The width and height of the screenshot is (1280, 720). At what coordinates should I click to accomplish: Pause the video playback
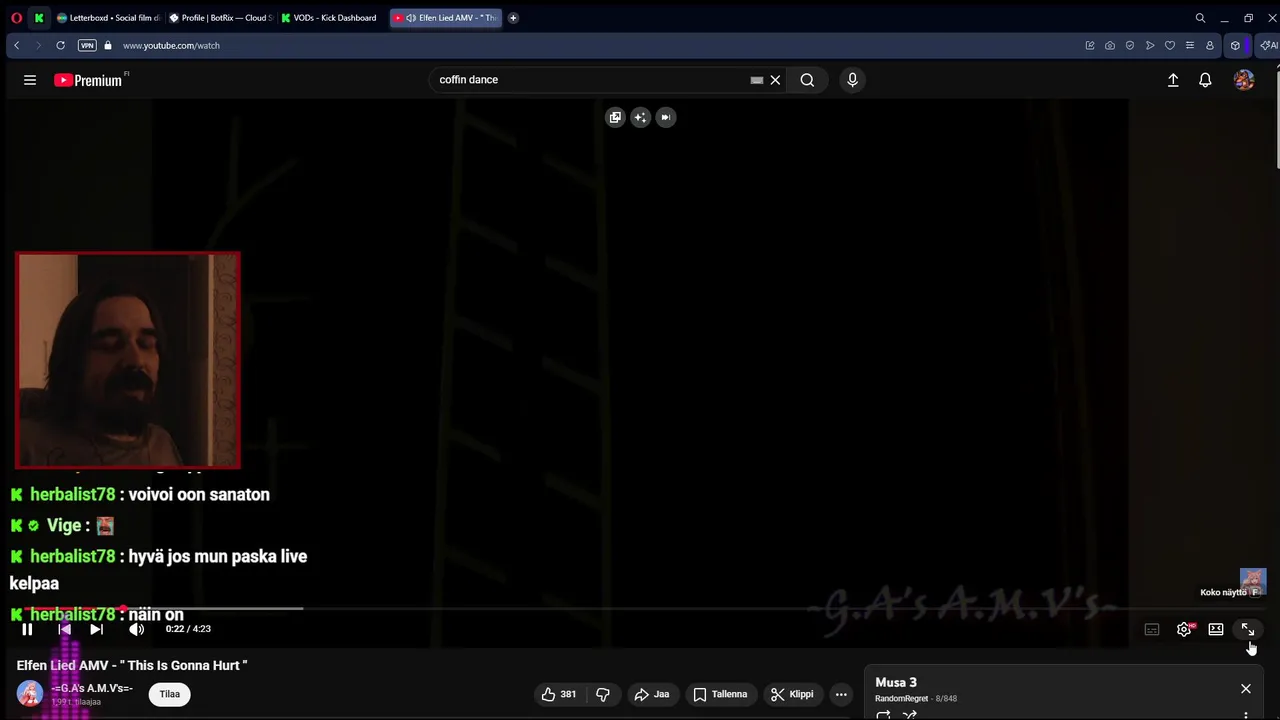click(x=27, y=629)
